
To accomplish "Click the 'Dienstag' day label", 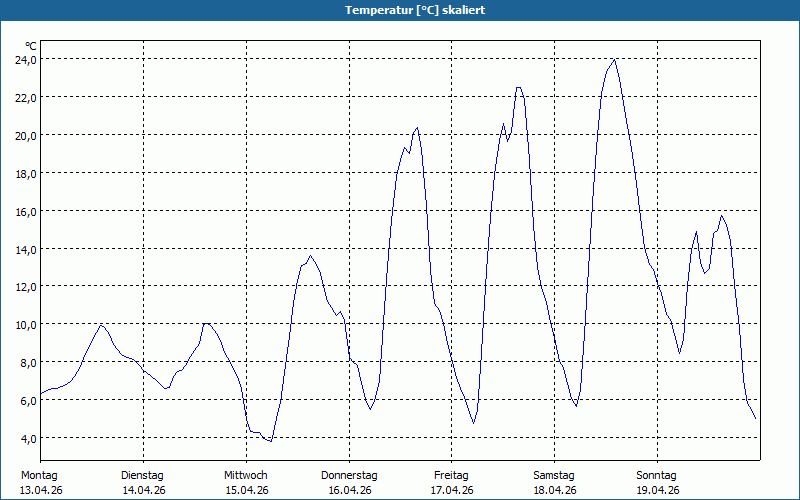I will click(142, 475).
